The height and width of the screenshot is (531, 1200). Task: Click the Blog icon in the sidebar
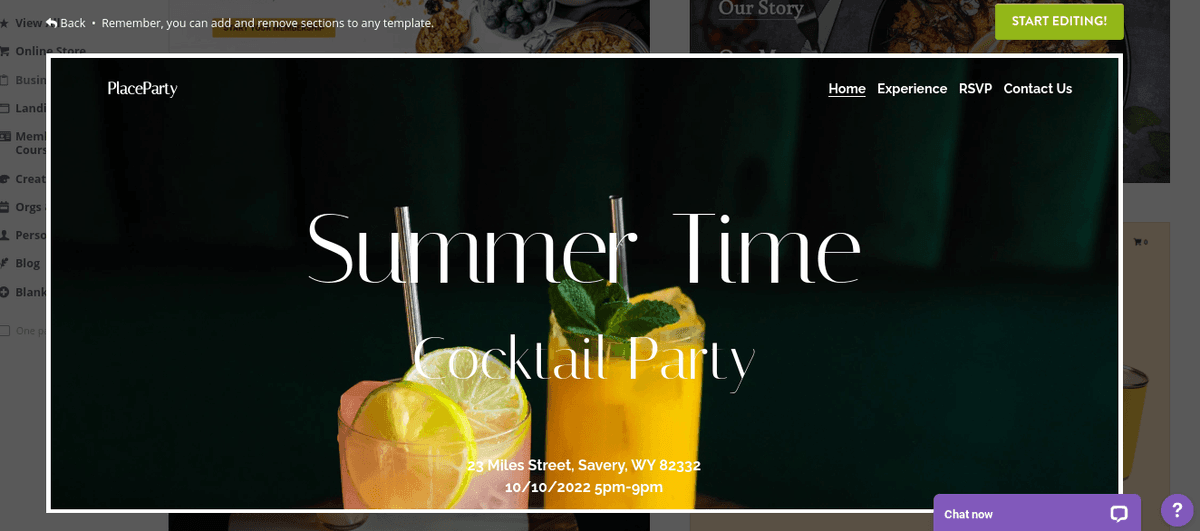(x=5, y=263)
